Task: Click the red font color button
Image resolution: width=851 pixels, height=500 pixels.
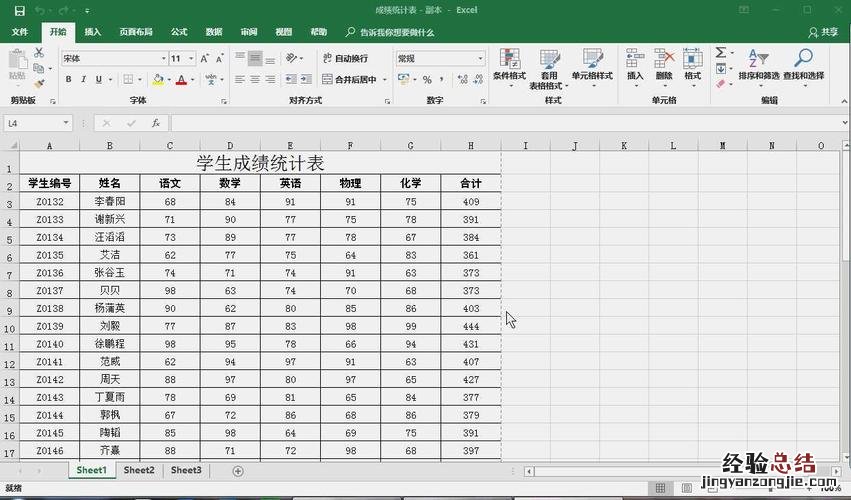Action: pyautogui.click(x=181, y=80)
